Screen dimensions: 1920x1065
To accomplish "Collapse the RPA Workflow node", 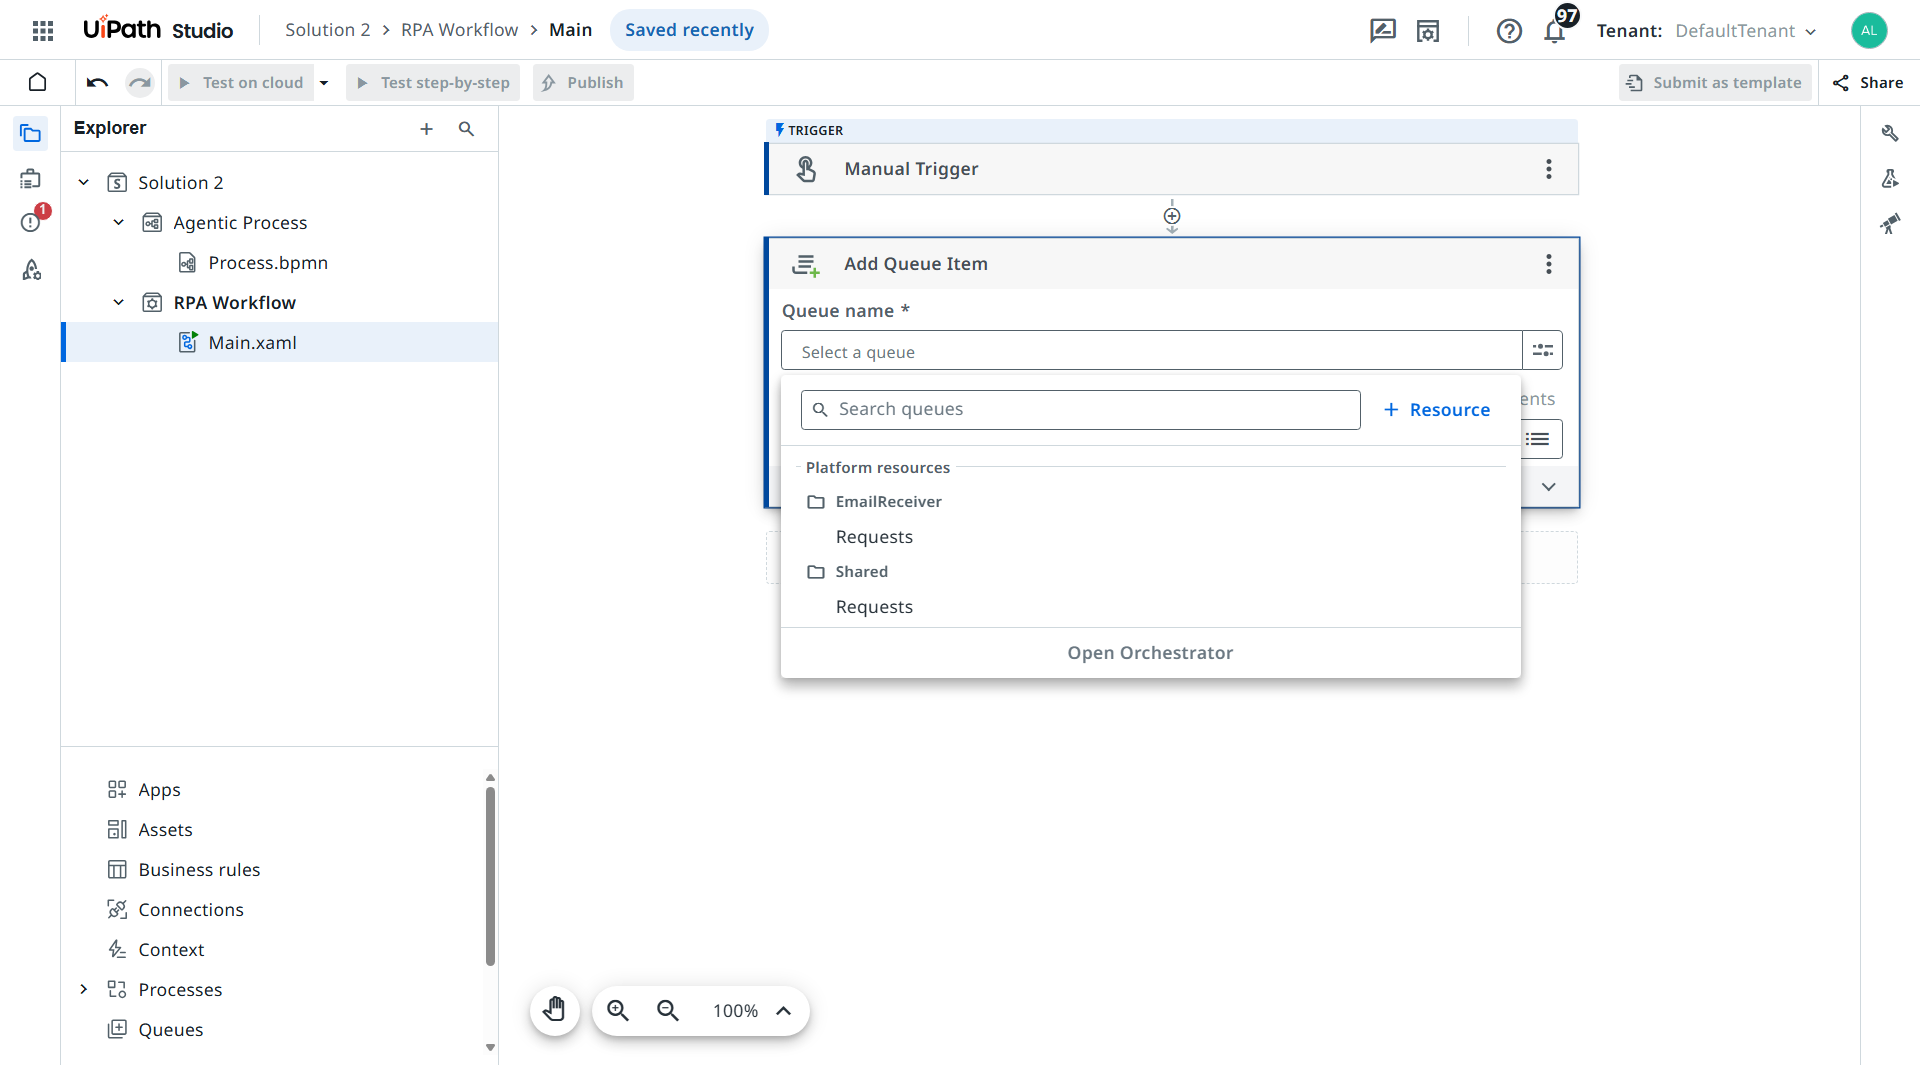I will click(119, 302).
